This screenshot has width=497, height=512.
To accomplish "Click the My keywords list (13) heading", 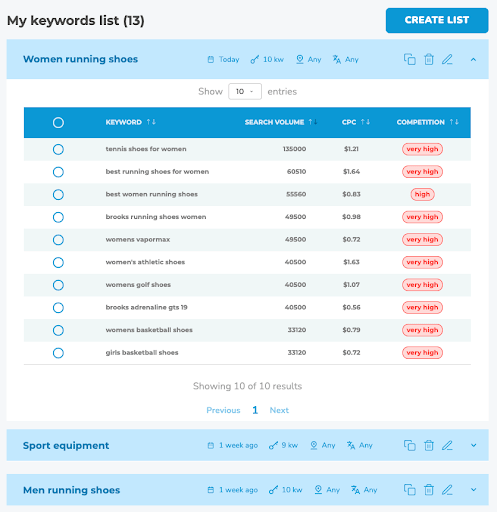I will (76, 21).
